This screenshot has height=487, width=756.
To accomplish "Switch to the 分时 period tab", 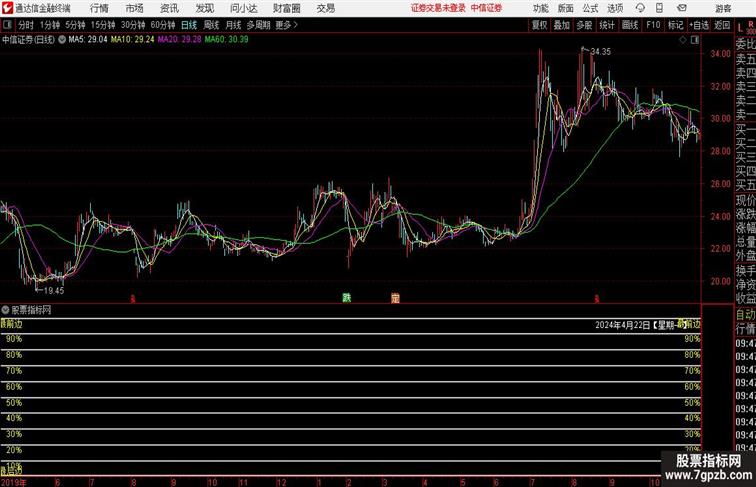I will pos(26,25).
